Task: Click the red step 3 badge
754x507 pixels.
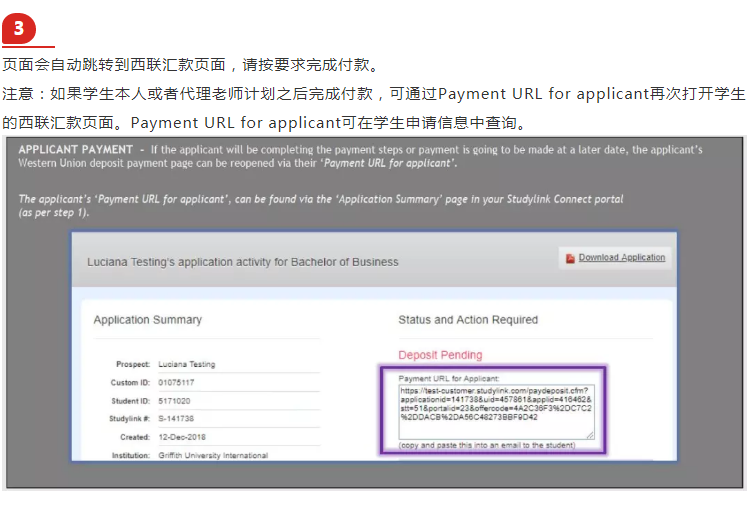Action: click(x=19, y=28)
